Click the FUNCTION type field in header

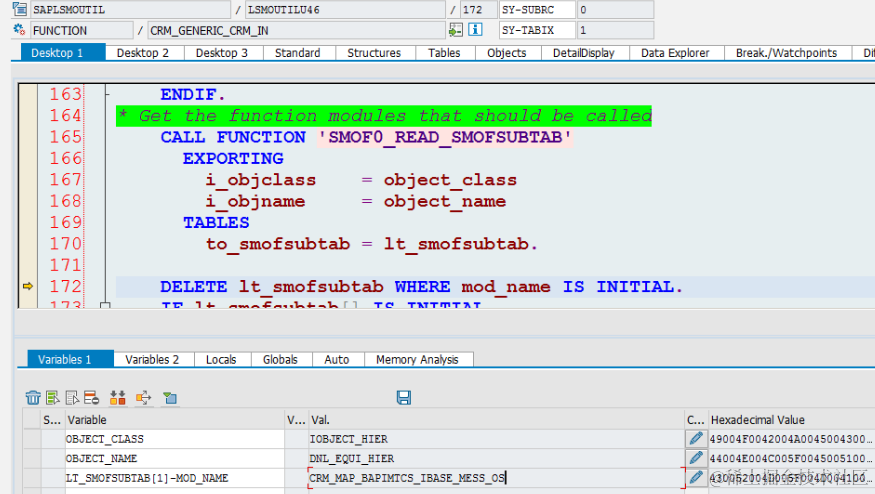81,30
